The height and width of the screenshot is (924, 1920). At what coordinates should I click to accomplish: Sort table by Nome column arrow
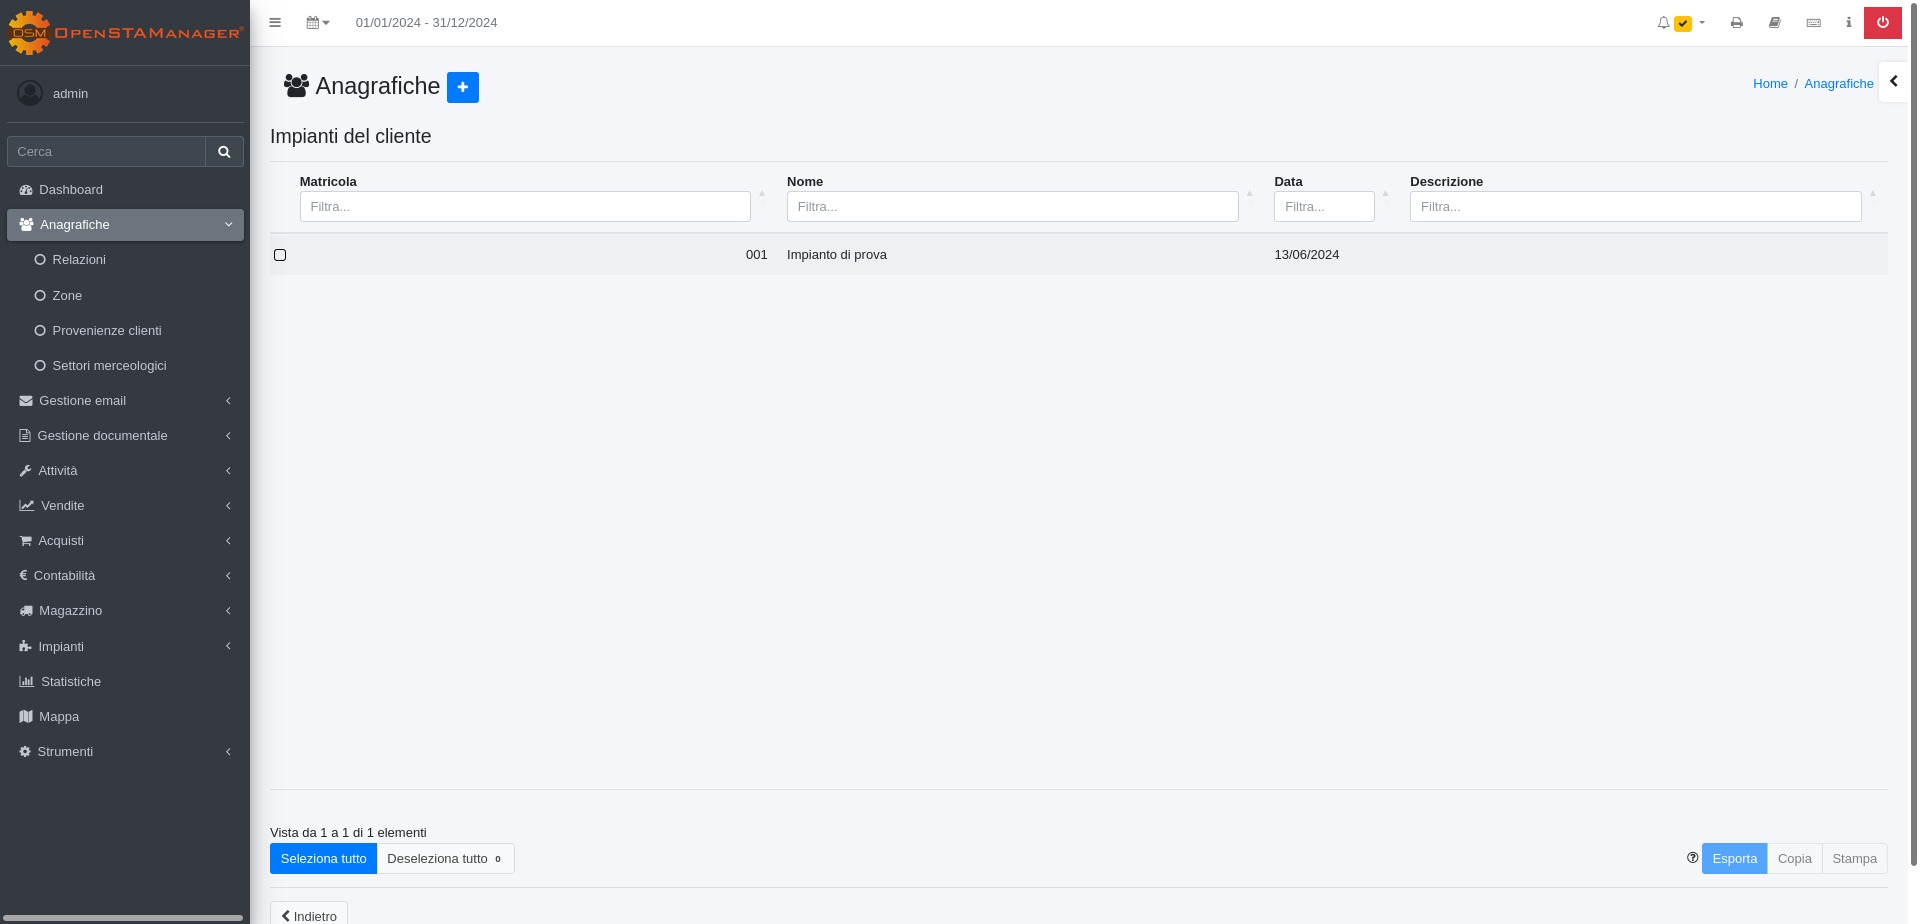tap(1249, 194)
